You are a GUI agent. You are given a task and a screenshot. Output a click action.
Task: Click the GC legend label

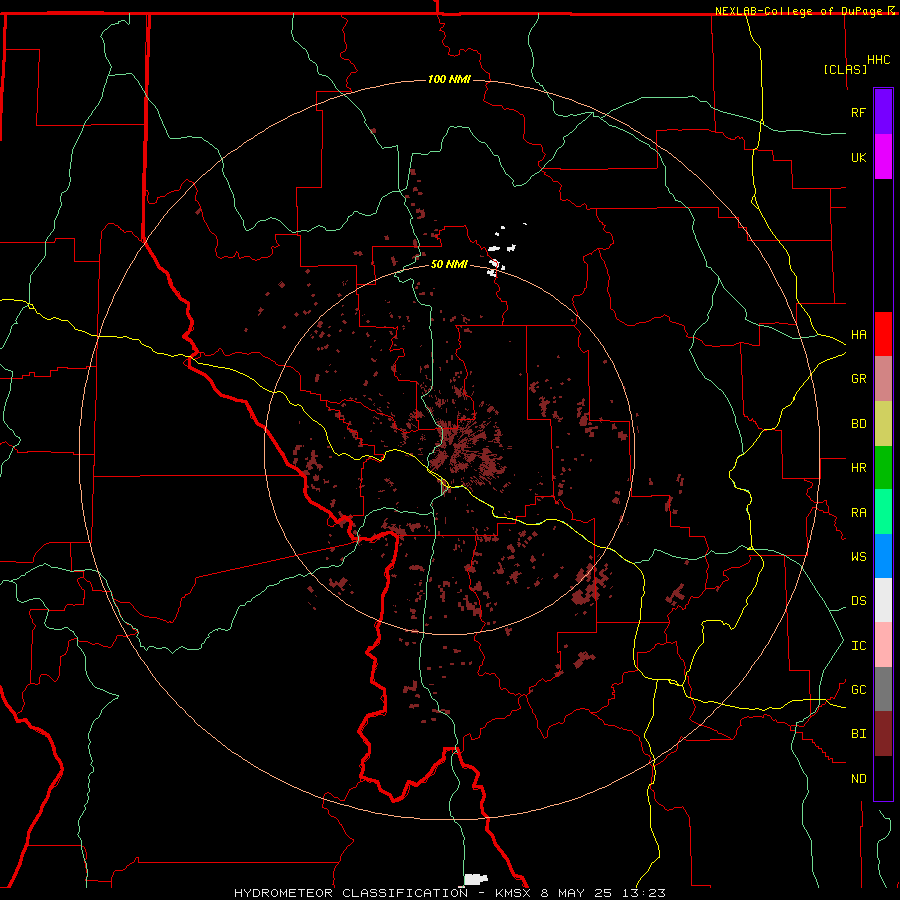pyautogui.click(x=858, y=690)
